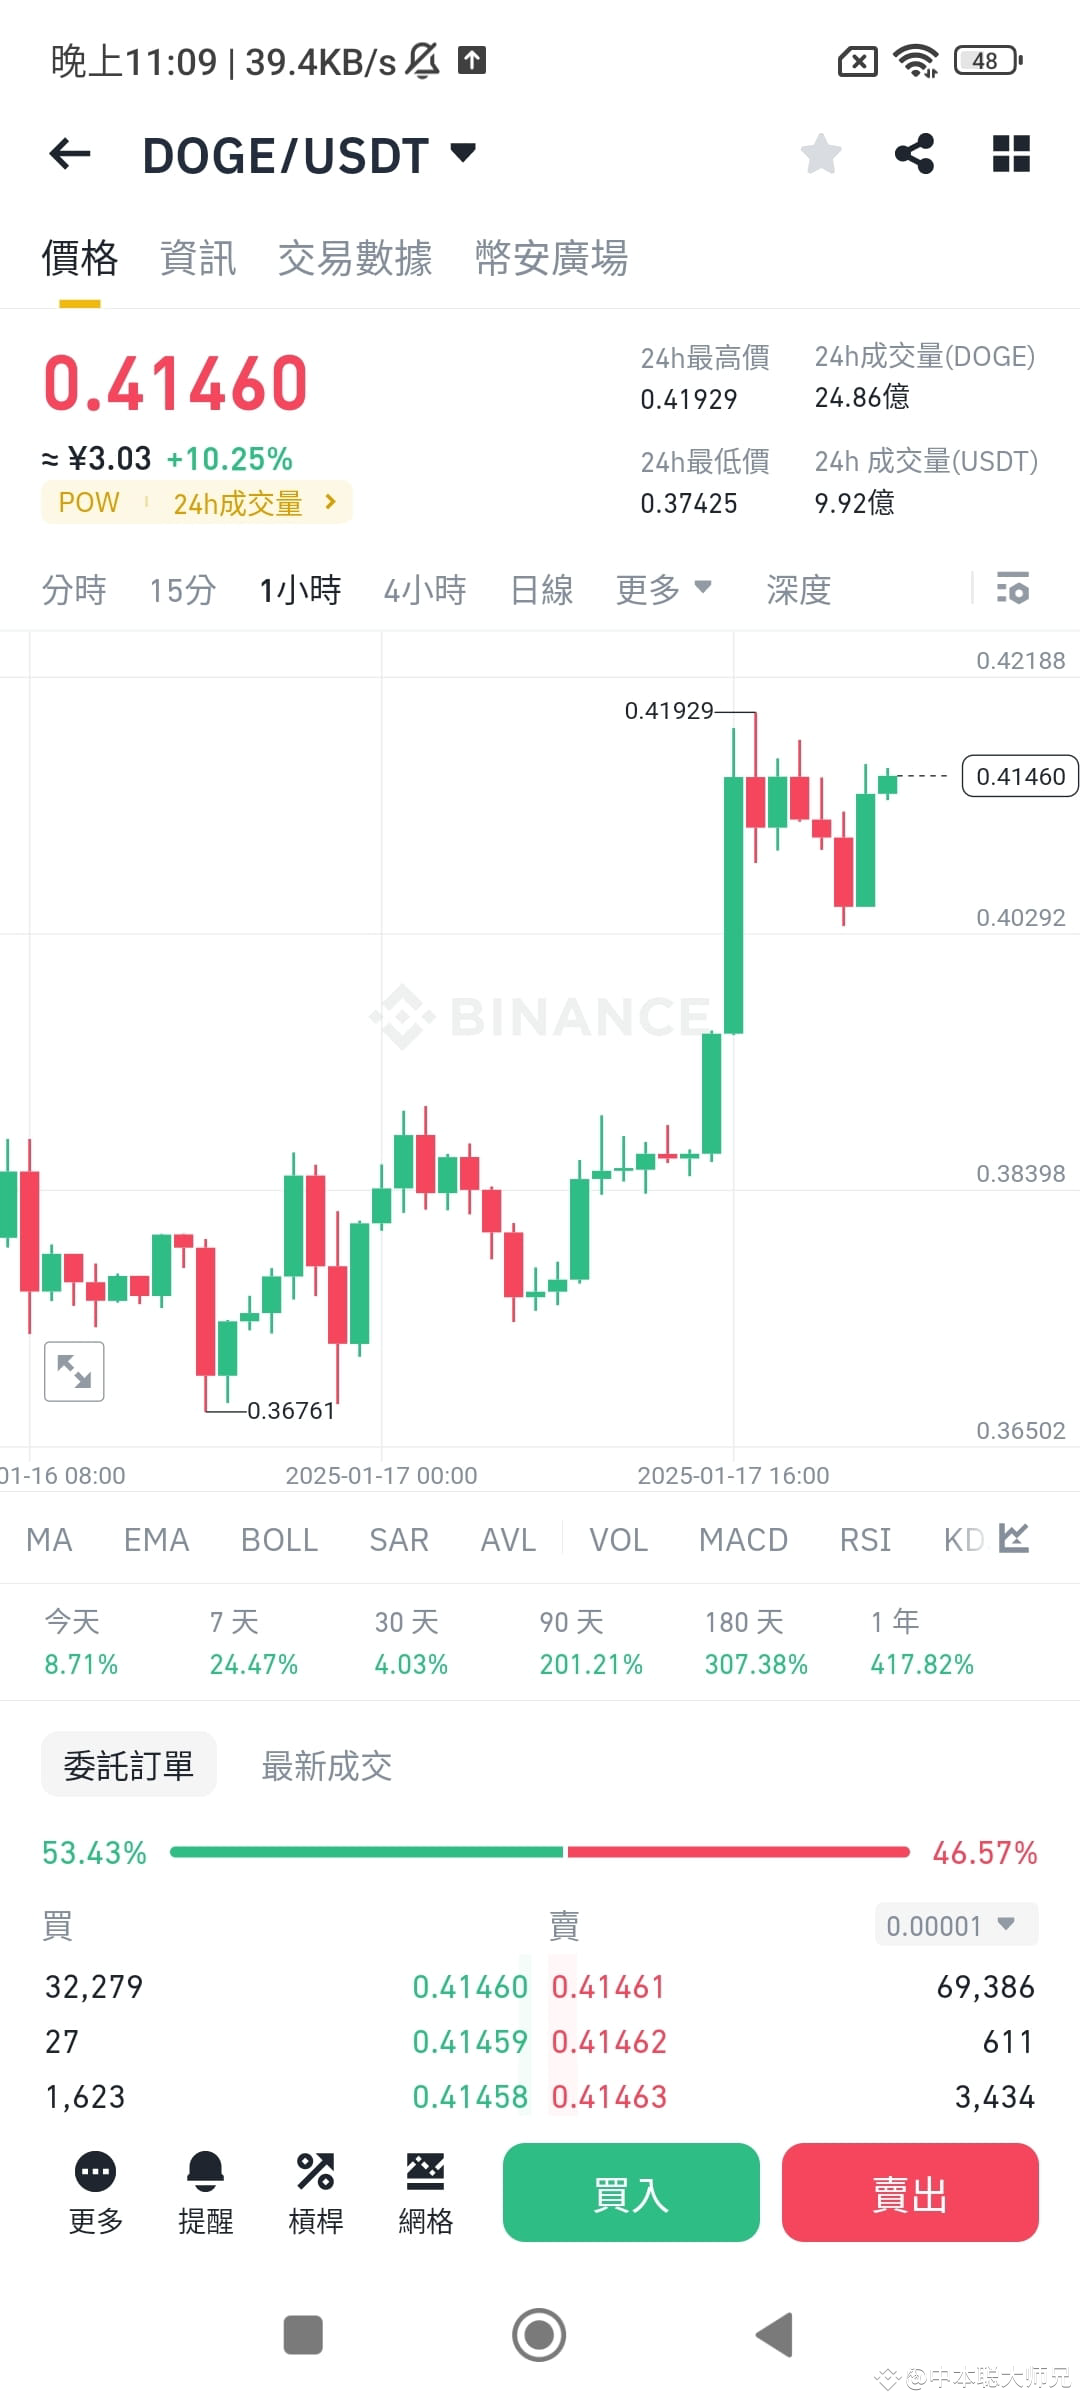The image size is (1080, 2400).
Task: Add DOGE/USDT to favorites via star icon
Action: pyautogui.click(x=820, y=153)
